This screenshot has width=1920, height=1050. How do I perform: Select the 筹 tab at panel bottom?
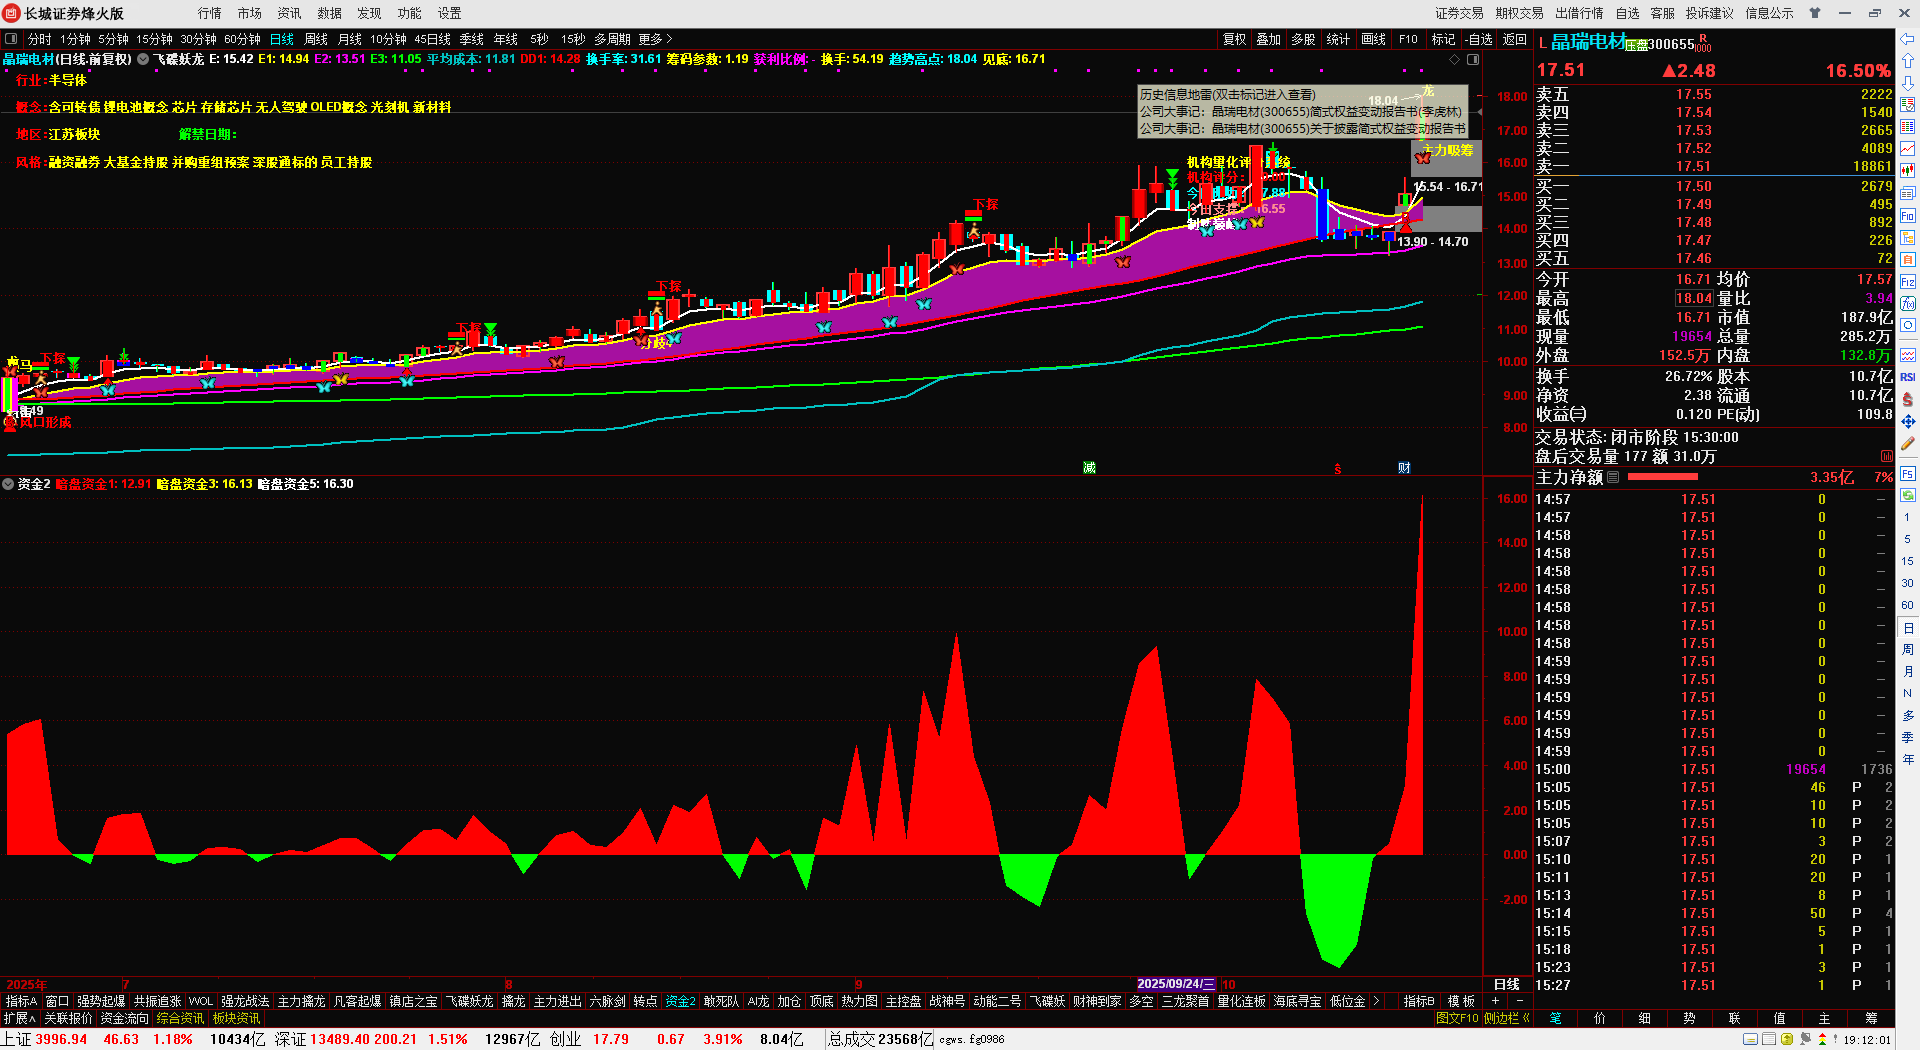(x=1871, y=1018)
